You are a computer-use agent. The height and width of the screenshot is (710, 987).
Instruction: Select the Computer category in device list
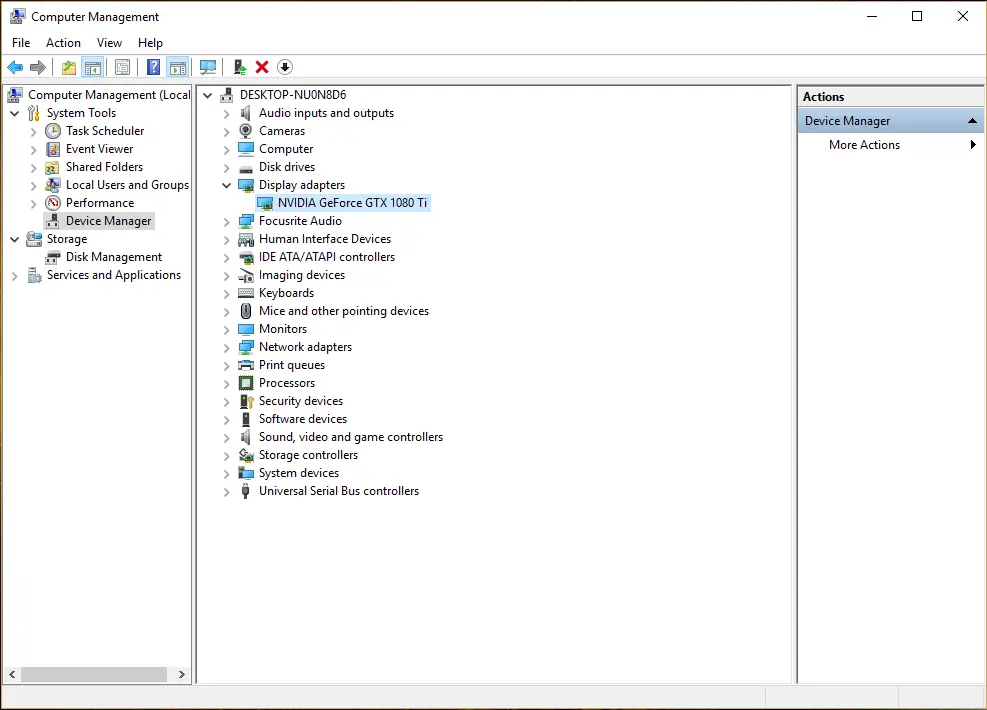286,149
